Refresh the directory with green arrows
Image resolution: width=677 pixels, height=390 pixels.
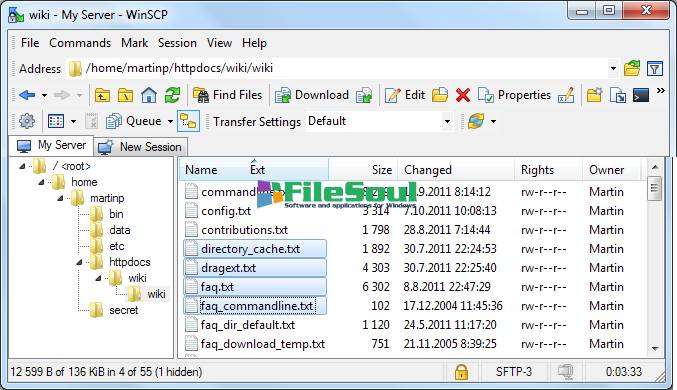[172, 95]
